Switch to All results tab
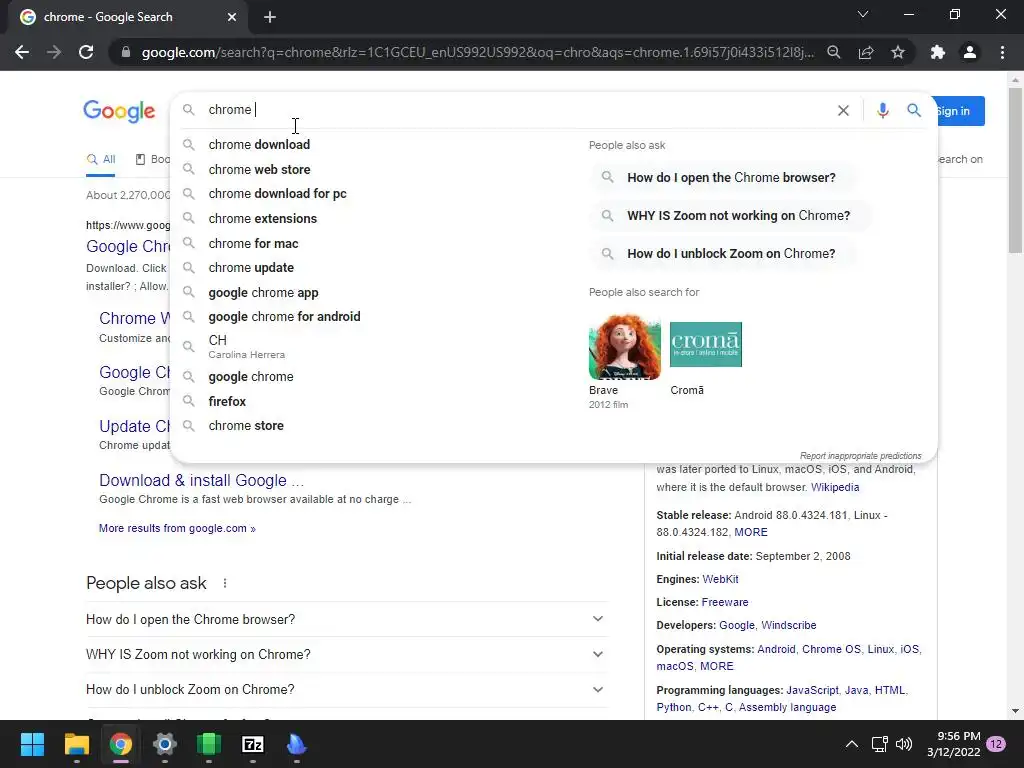The height and width of the screenshot is (768, 1024). [101, 159]
